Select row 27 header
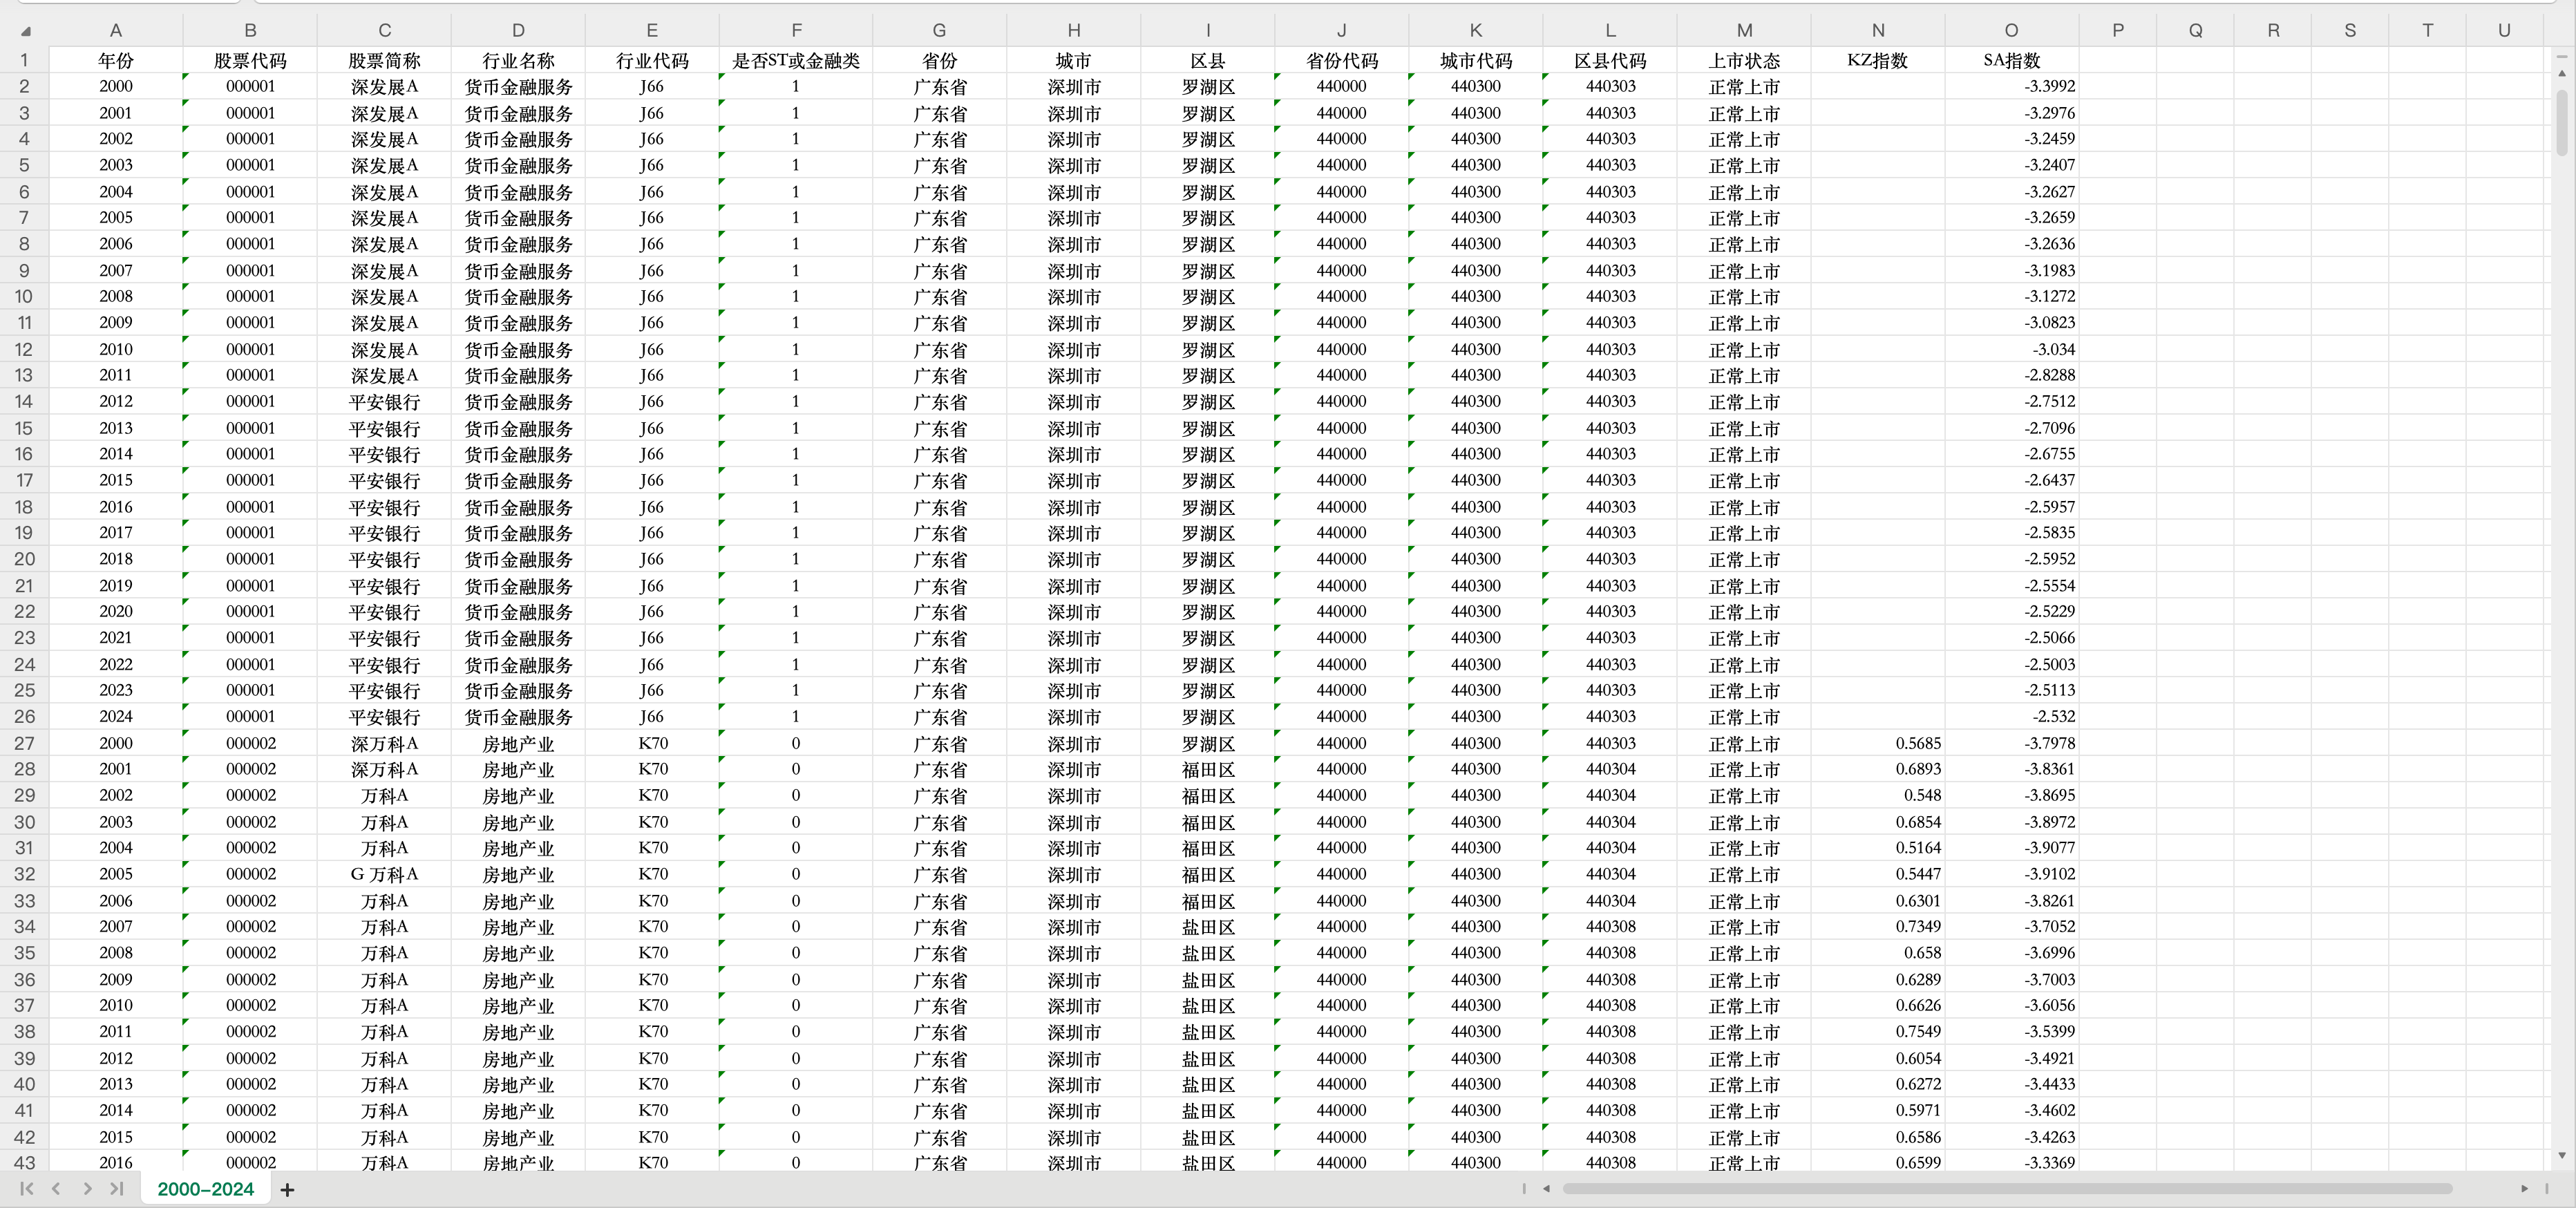2576x1208 pixels. tap(24, 743)
